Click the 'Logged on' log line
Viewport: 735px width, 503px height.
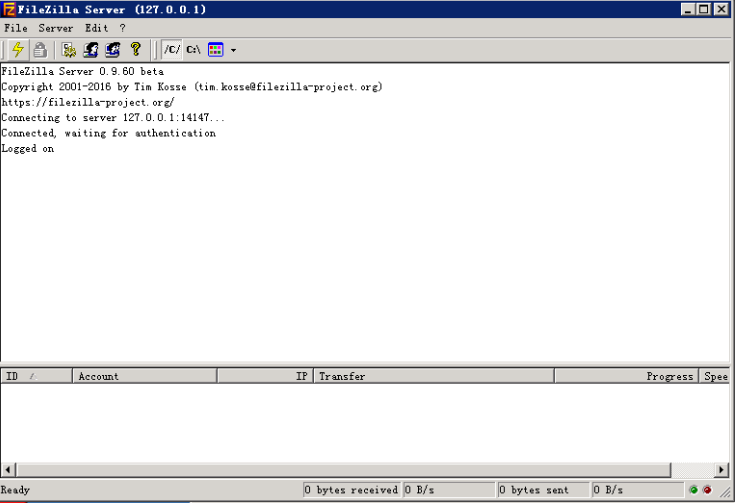[x=28, y=149]
